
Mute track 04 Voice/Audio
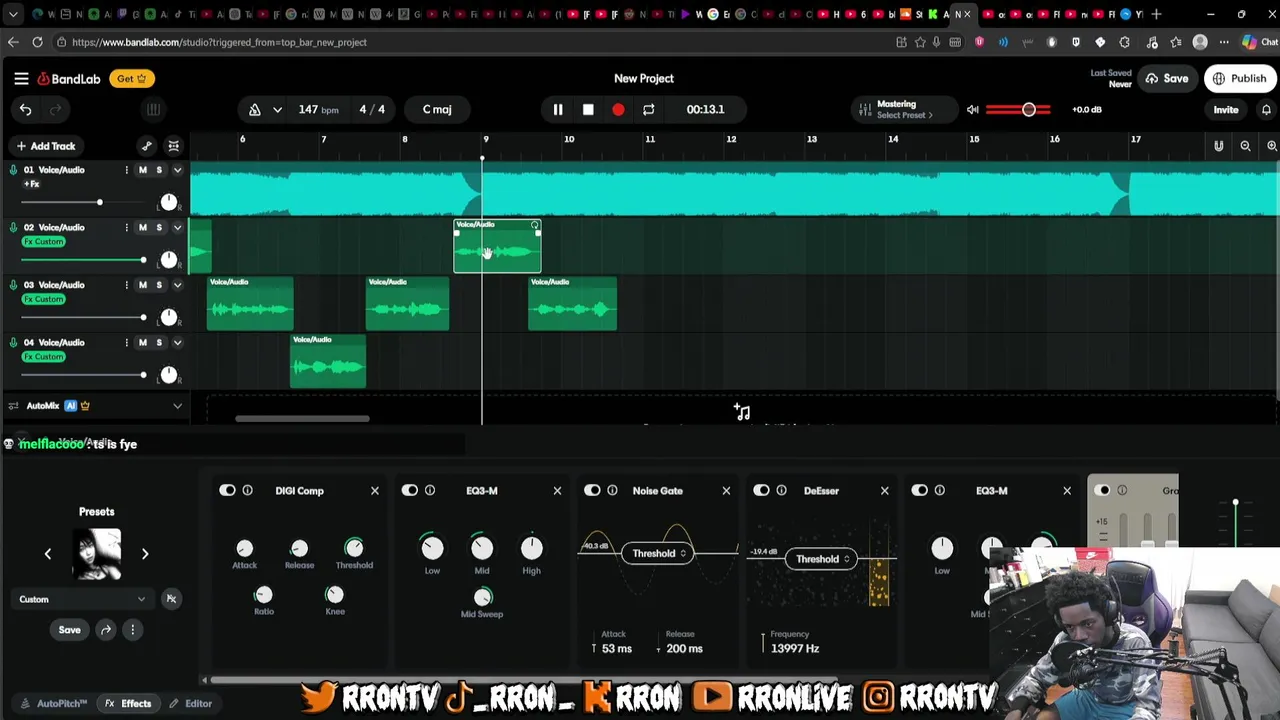[x=142, y=343]
